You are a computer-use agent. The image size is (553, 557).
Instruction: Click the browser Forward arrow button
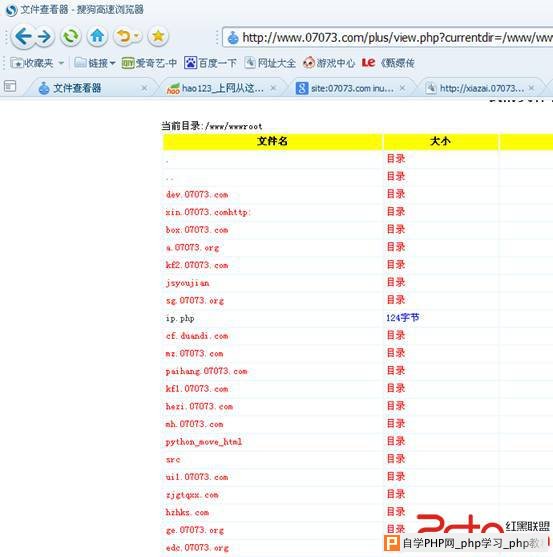coord(44,36)
